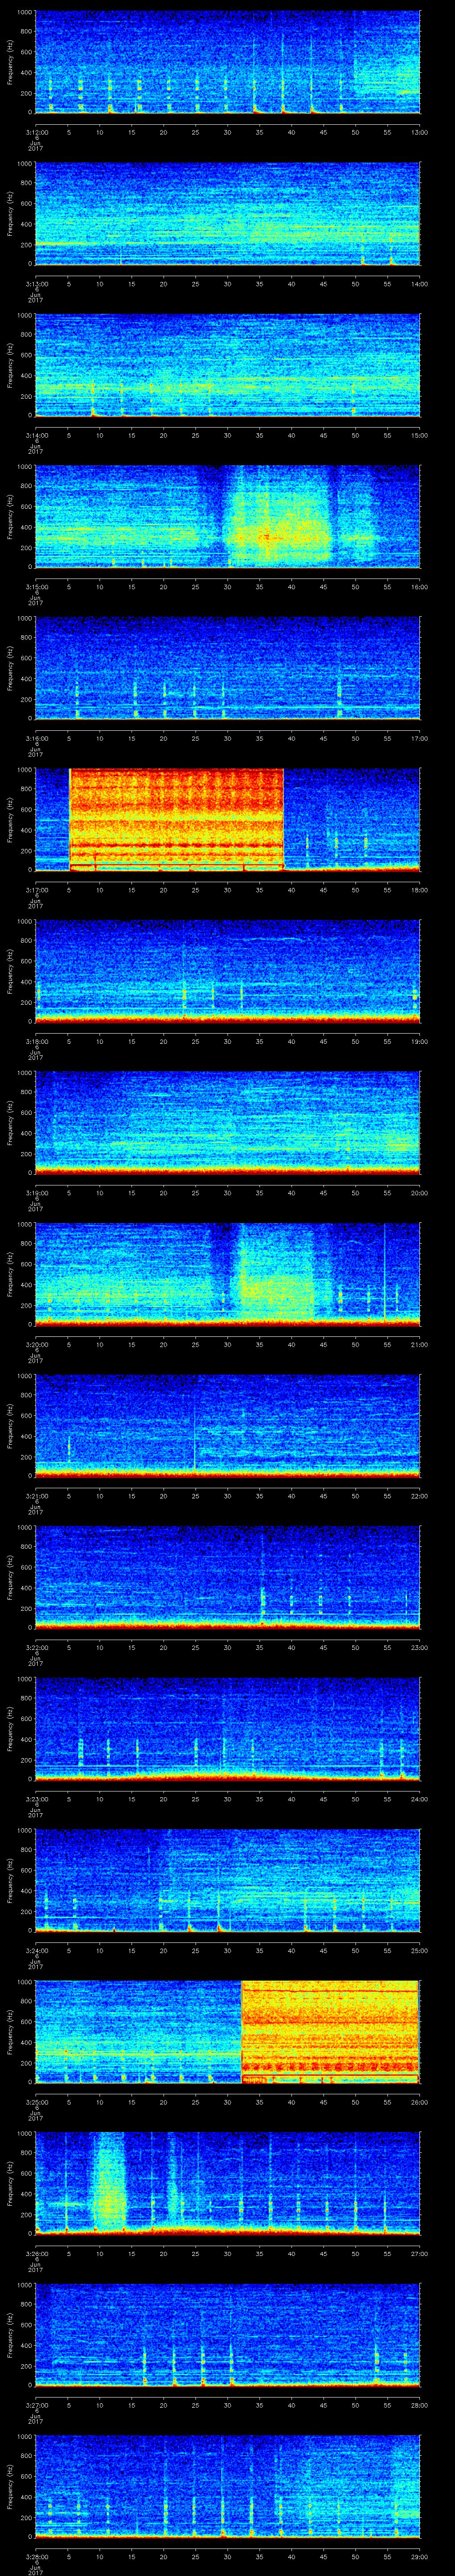
Task: Click the 3:19:00 spectrogram panel
Action: point(227,1121)
